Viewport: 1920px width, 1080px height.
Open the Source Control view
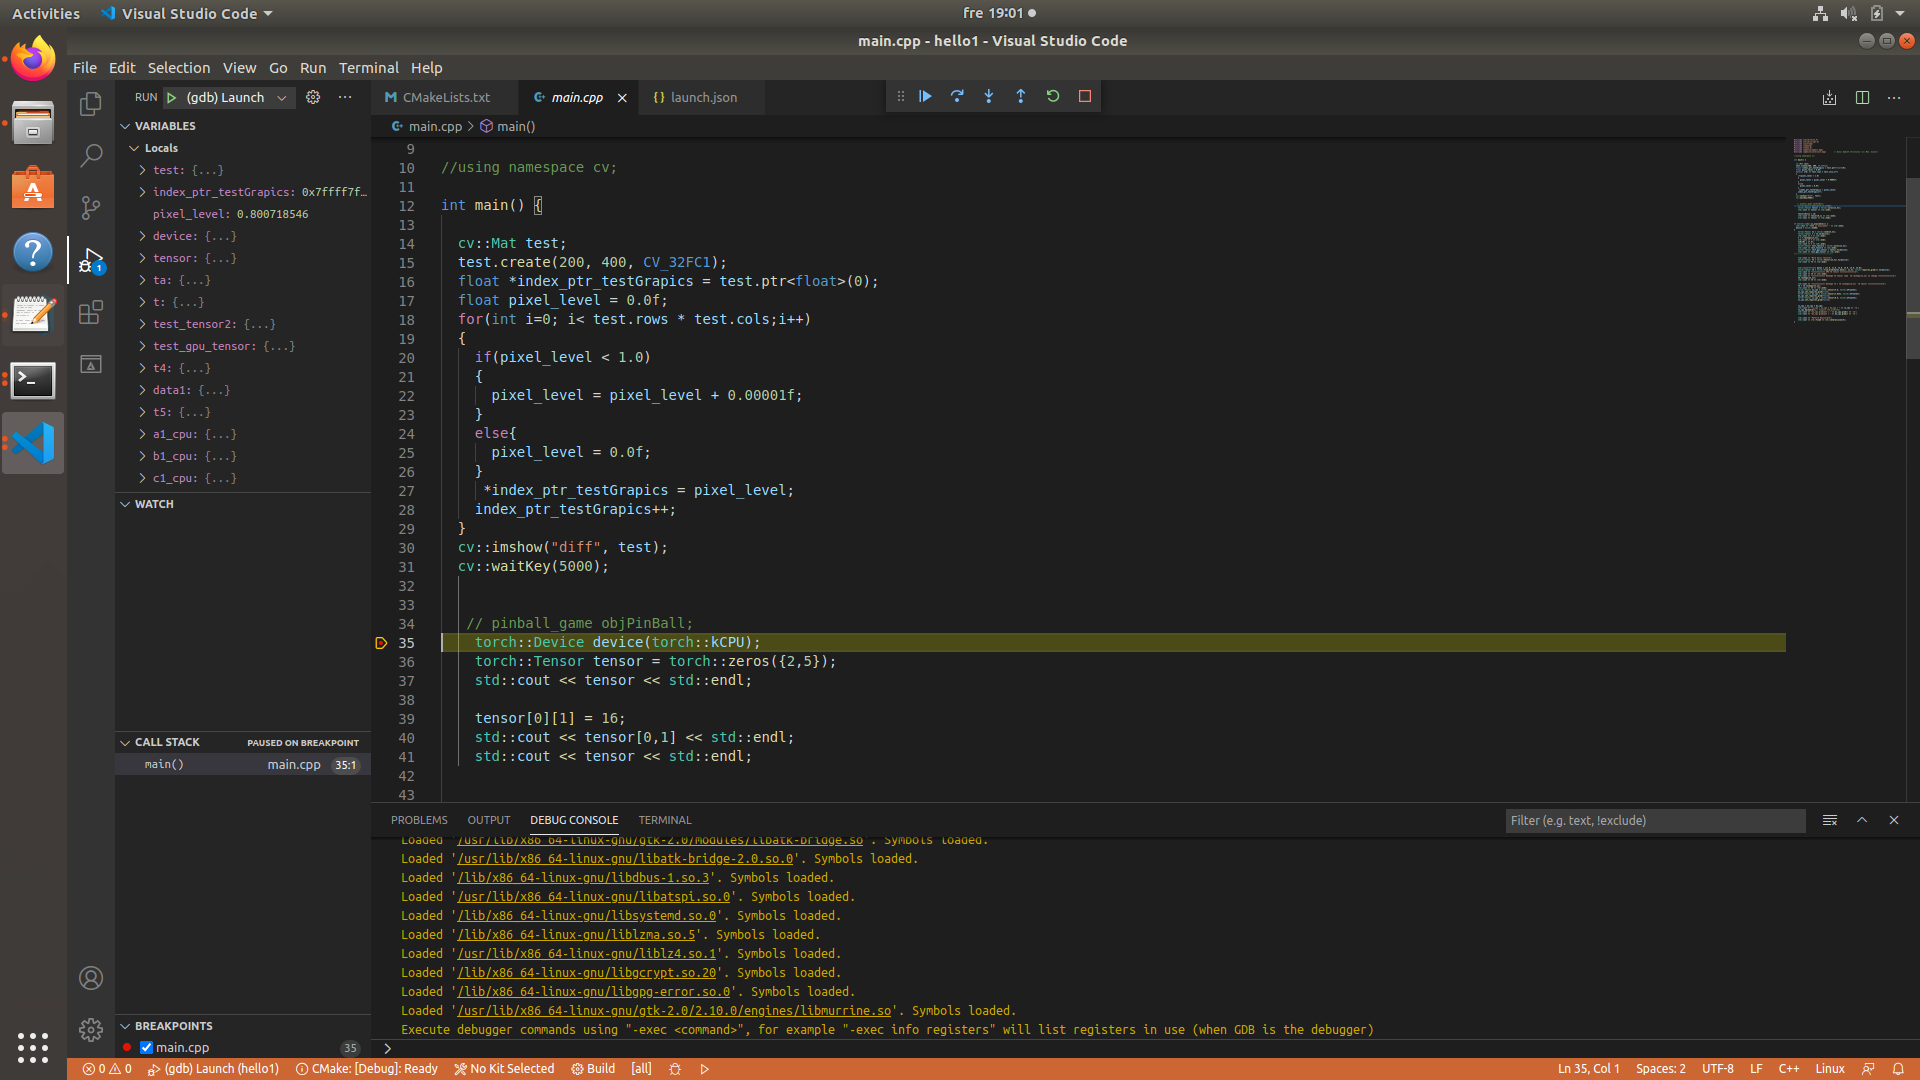[x=91, y=207]
